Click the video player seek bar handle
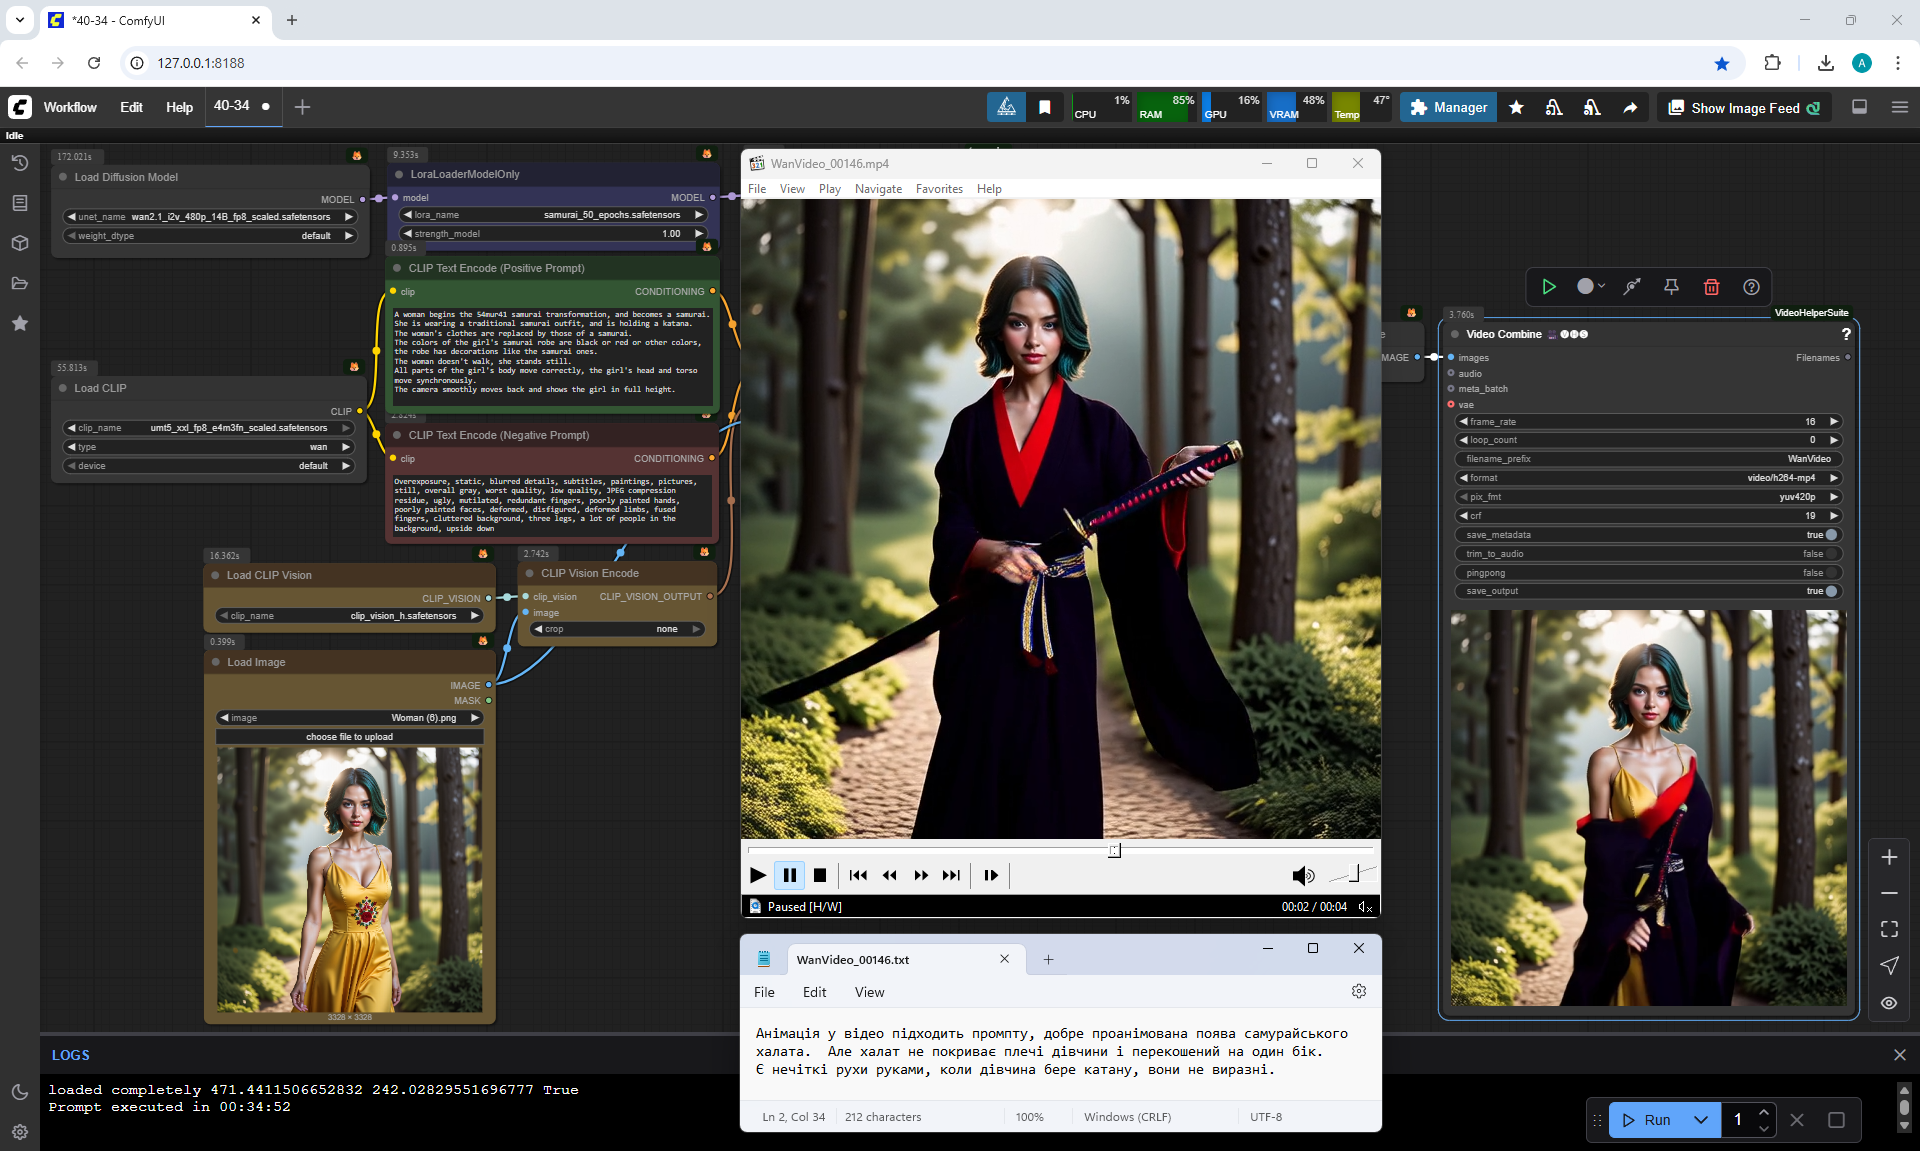 tap(1114, 850)
